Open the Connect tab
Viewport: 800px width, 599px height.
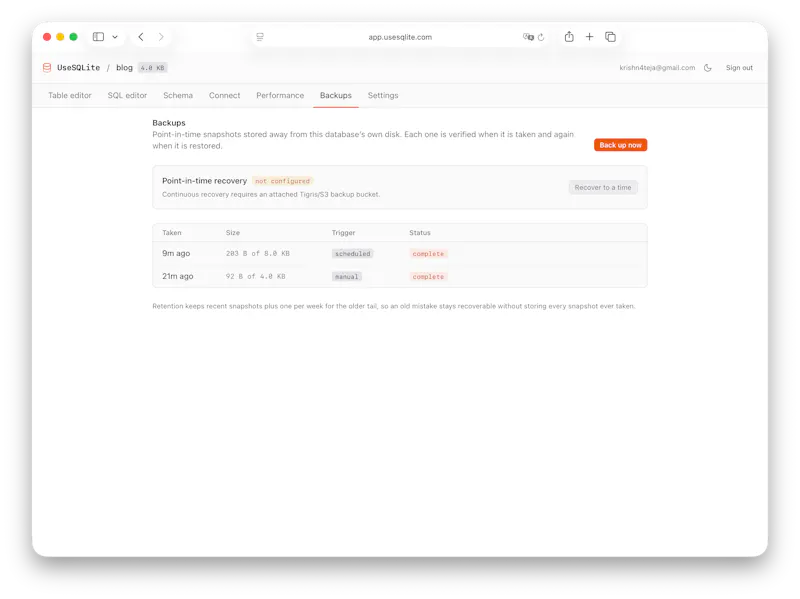coord(224,95)
